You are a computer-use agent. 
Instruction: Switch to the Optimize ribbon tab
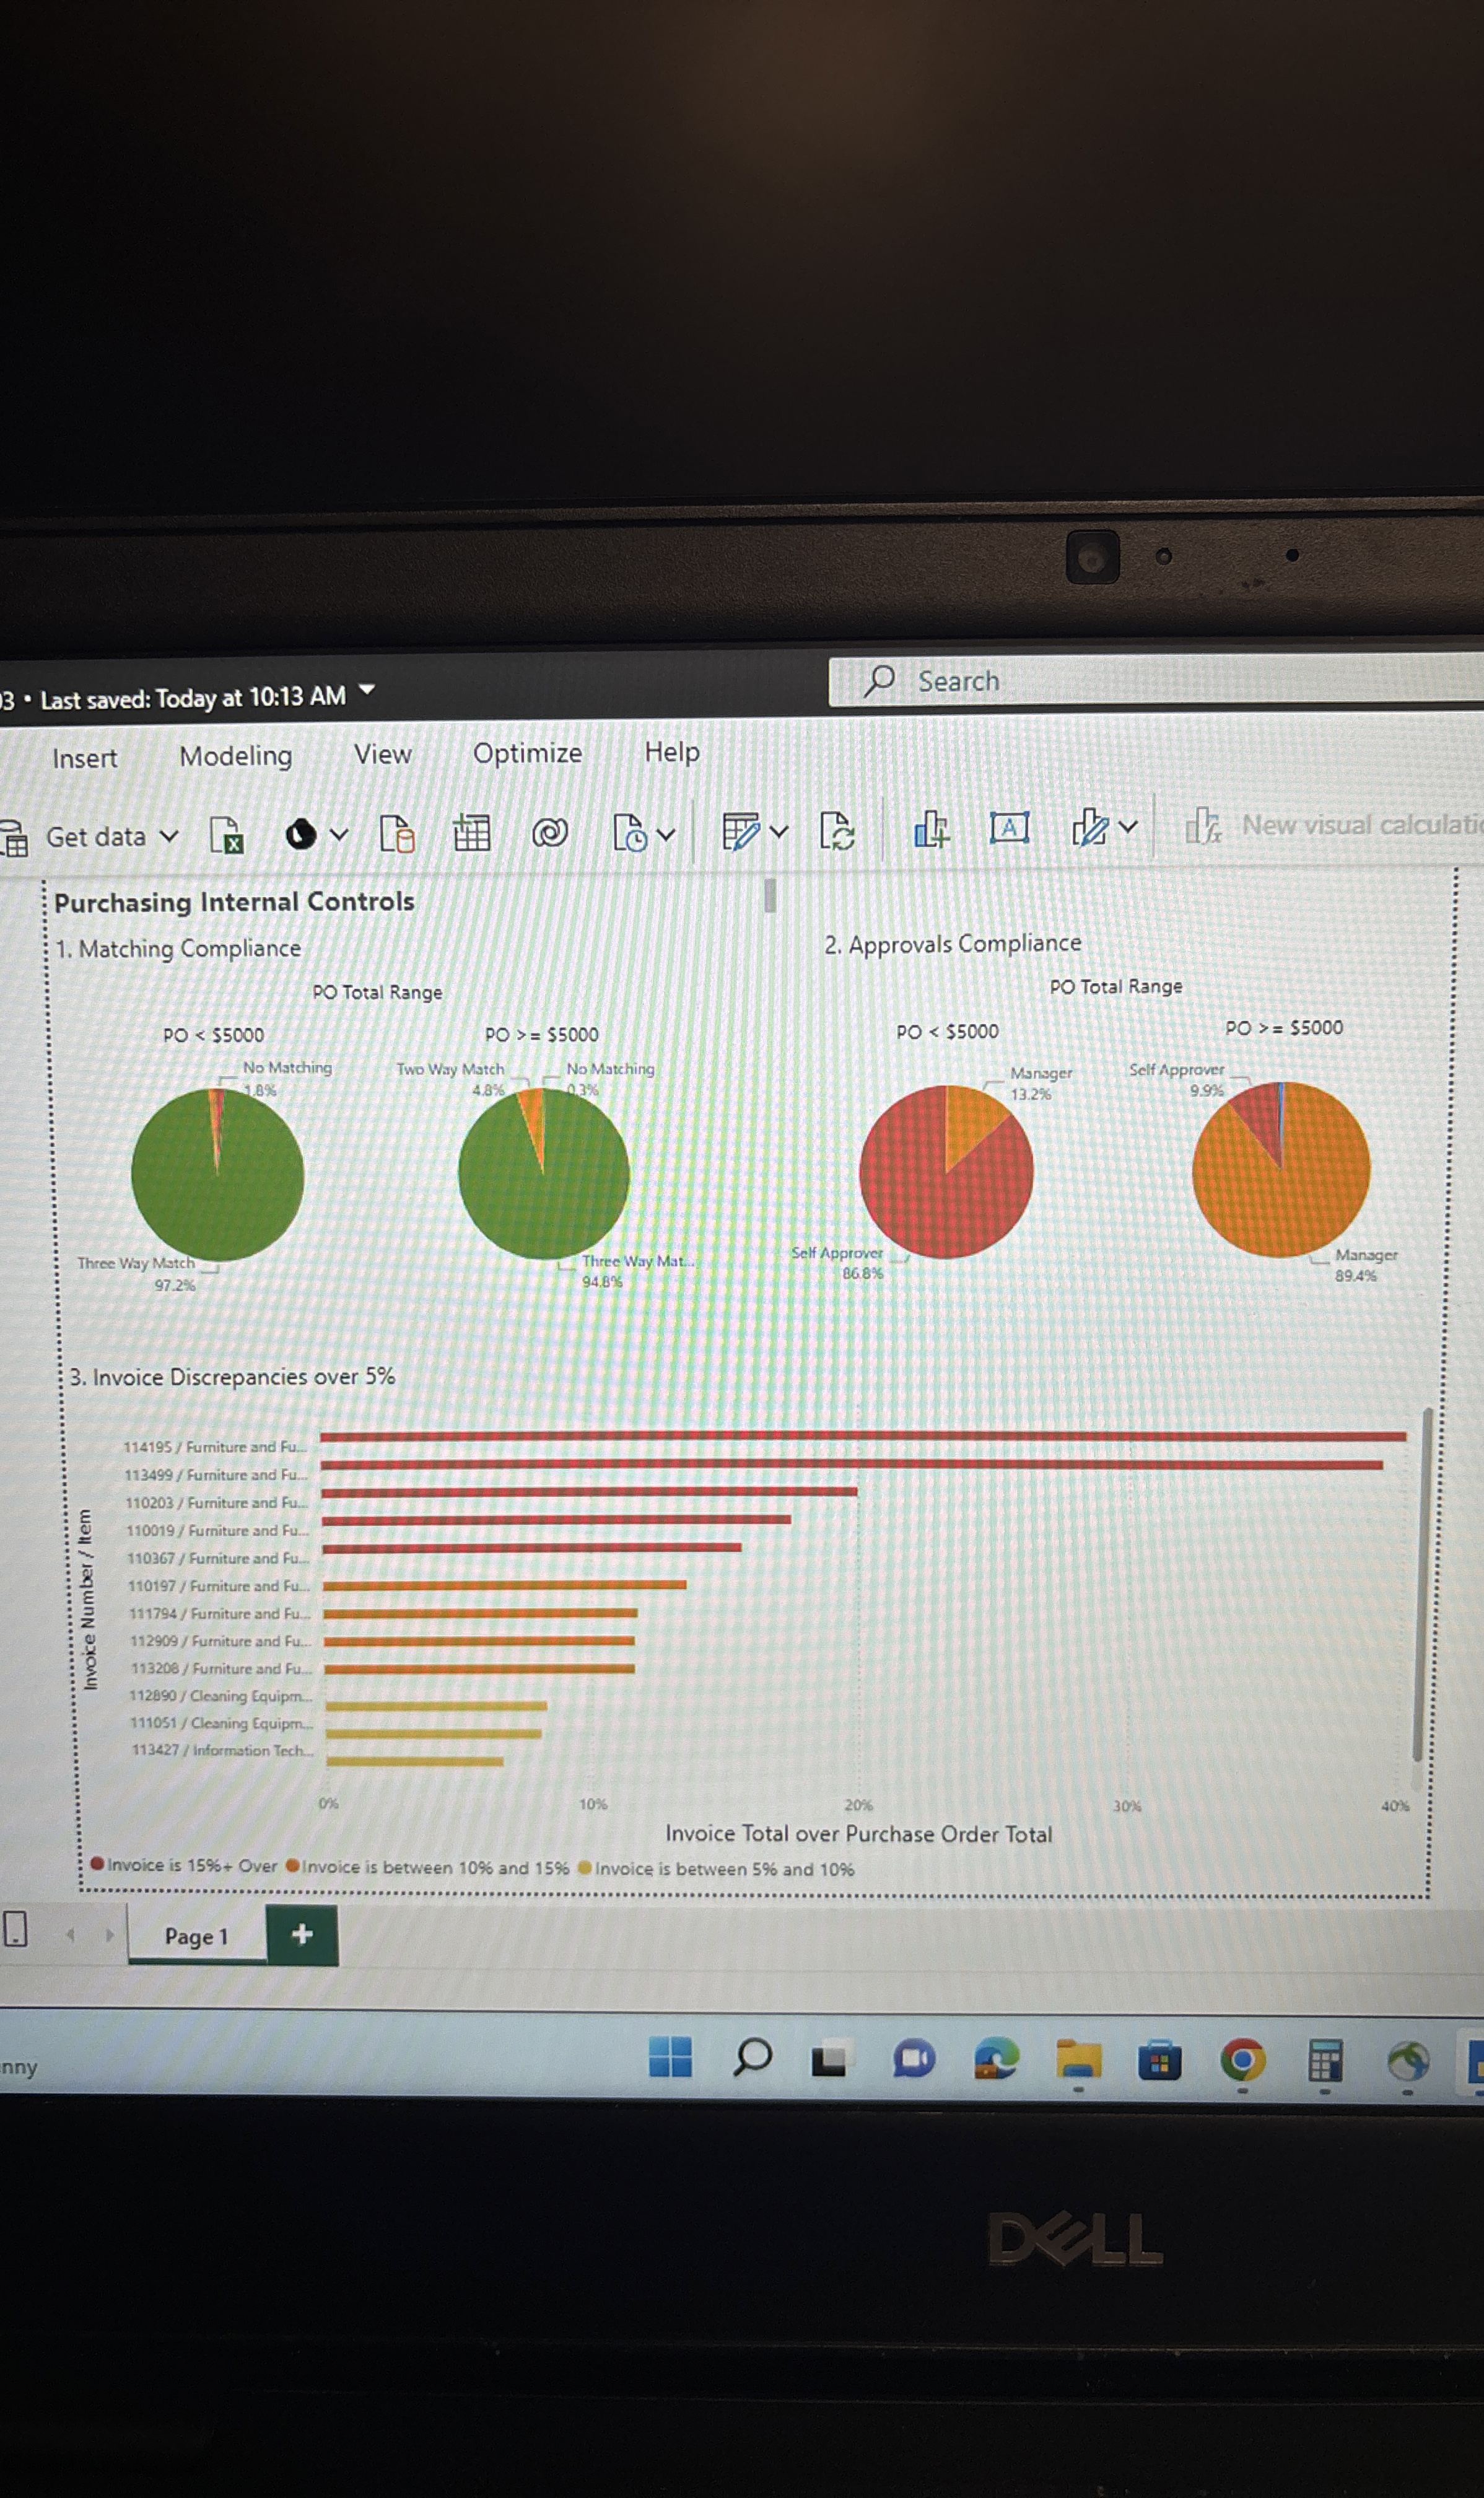pyautogui.click(x=527, y=753)
